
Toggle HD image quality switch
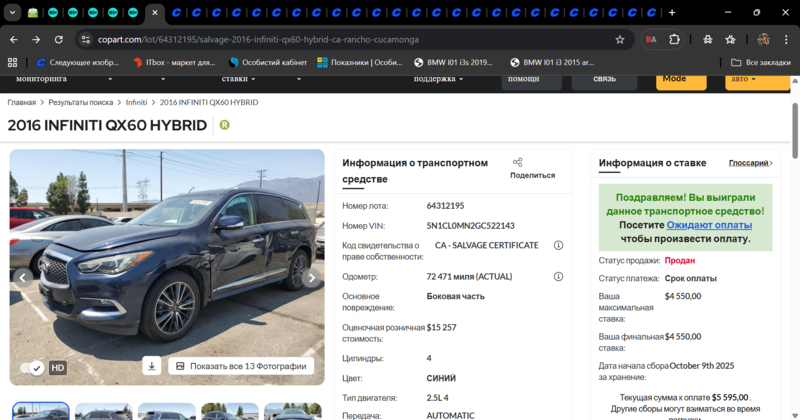[32, 367]
